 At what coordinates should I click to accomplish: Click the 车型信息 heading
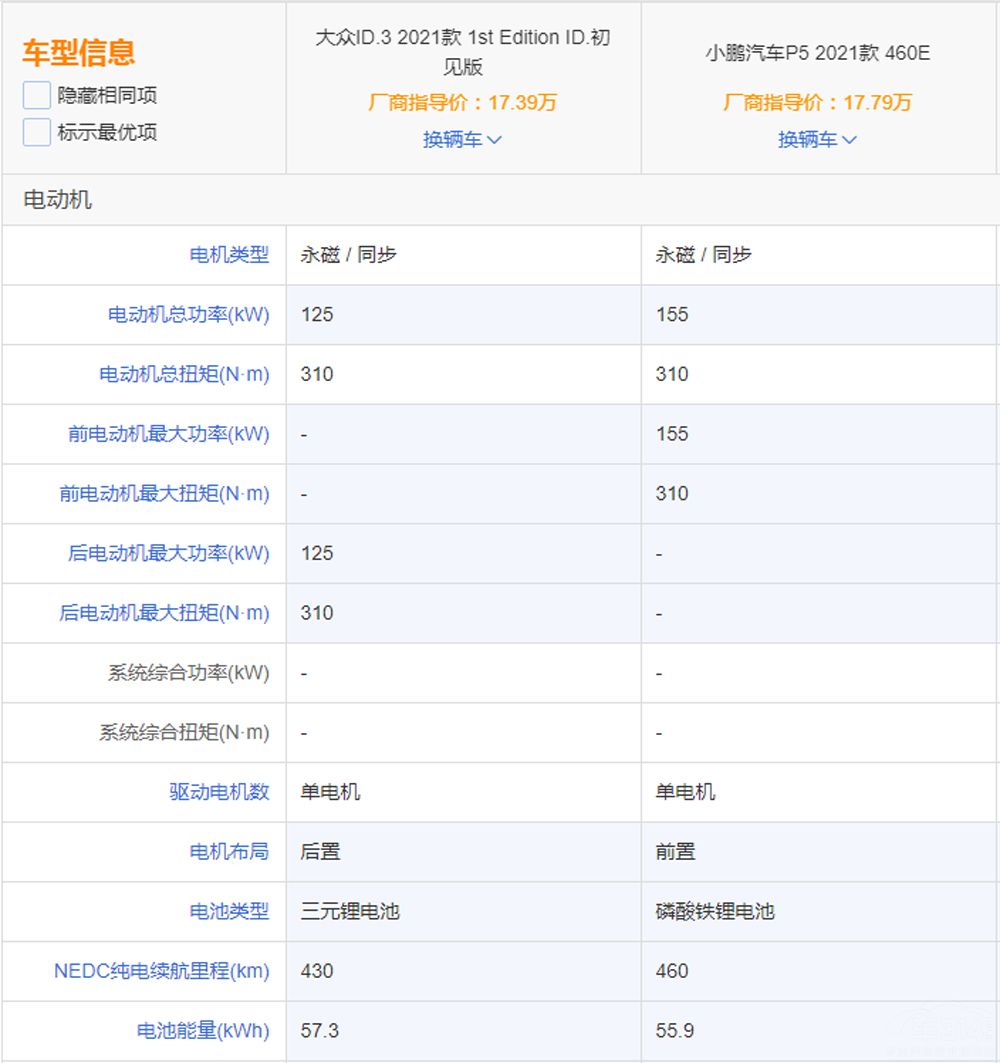point(78,52)
